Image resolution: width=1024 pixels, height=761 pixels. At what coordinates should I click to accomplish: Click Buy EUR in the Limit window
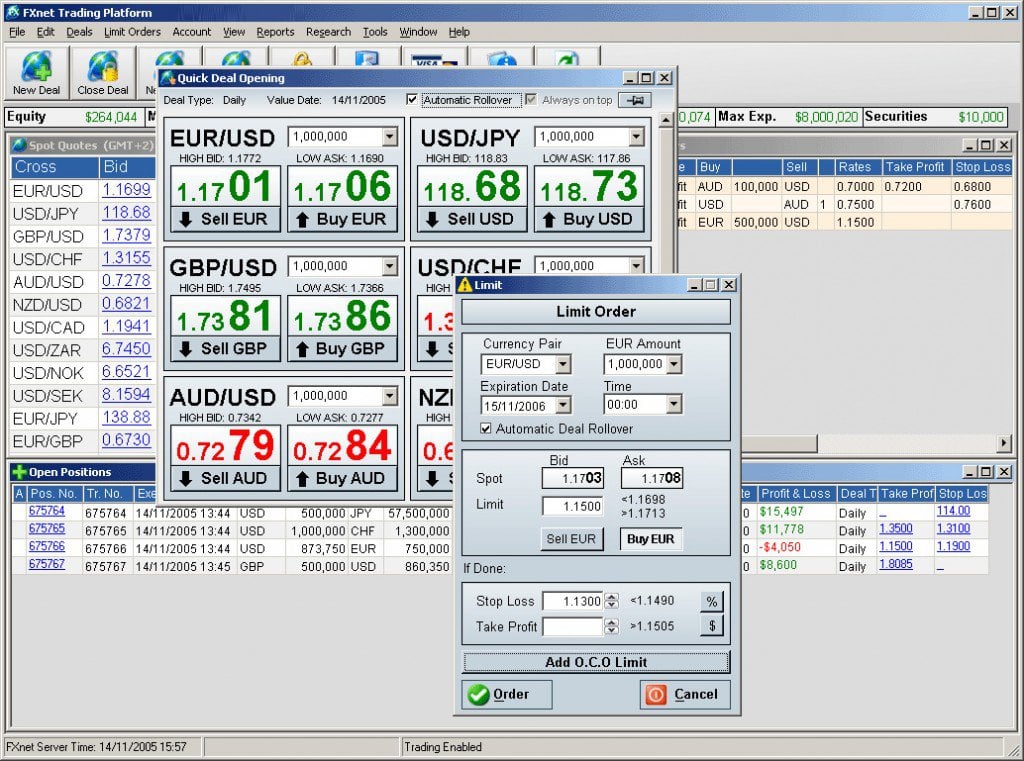click(650, 539)
